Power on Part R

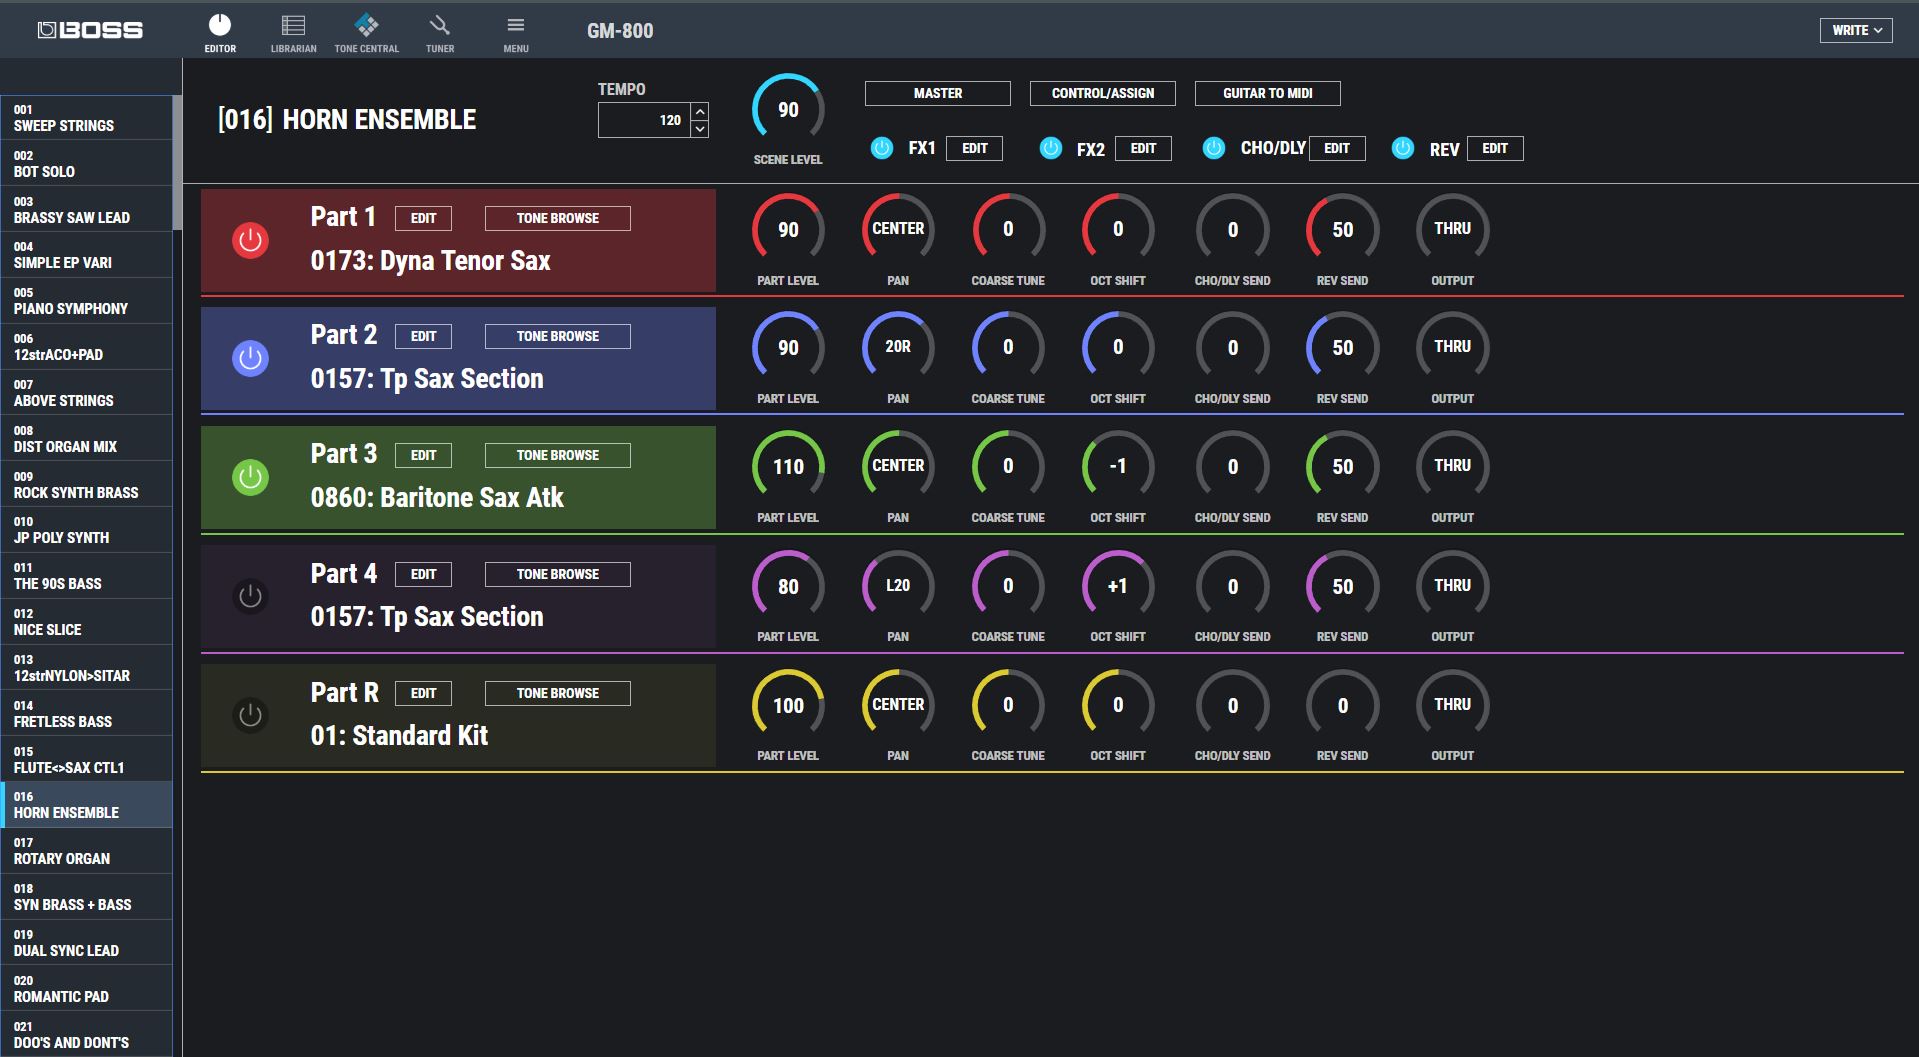(250, 715)
